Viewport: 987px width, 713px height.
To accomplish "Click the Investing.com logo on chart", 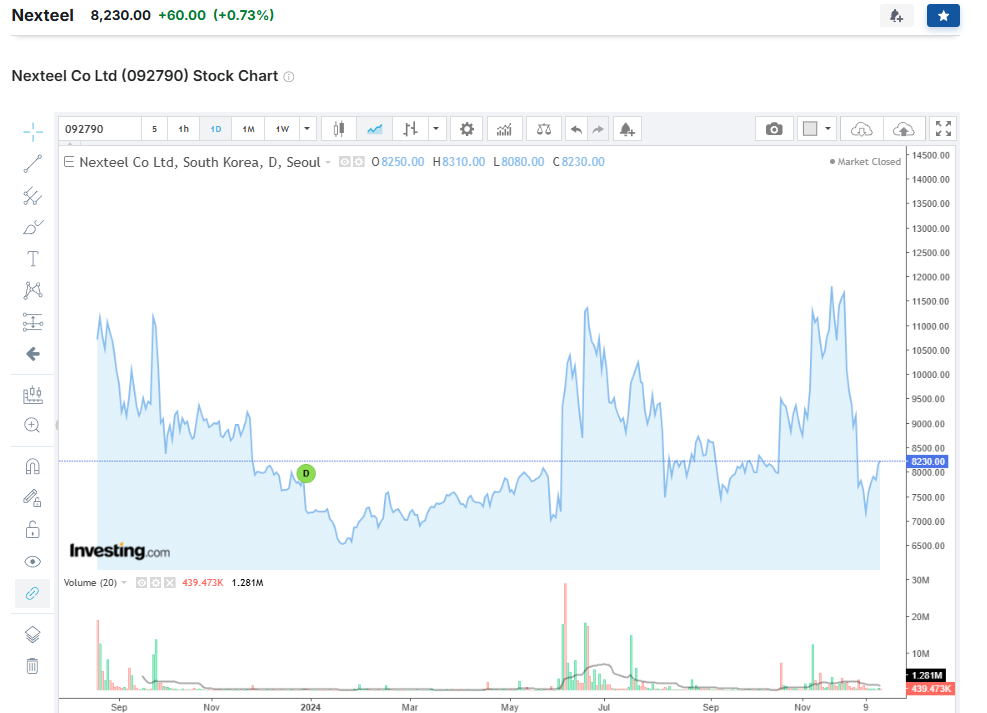I will click(120, 551).
